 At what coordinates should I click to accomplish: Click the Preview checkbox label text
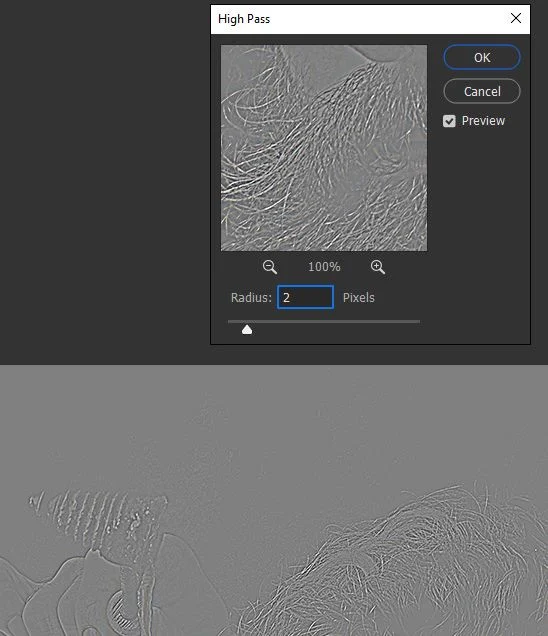tap(483, 121)
